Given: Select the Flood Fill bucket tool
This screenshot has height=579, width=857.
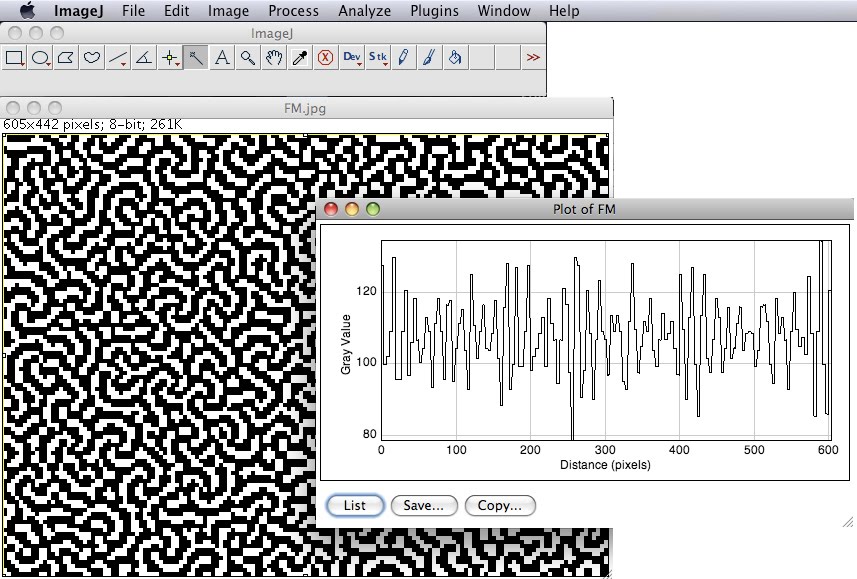Looking at the screenshot, I should tap(454, 58).
